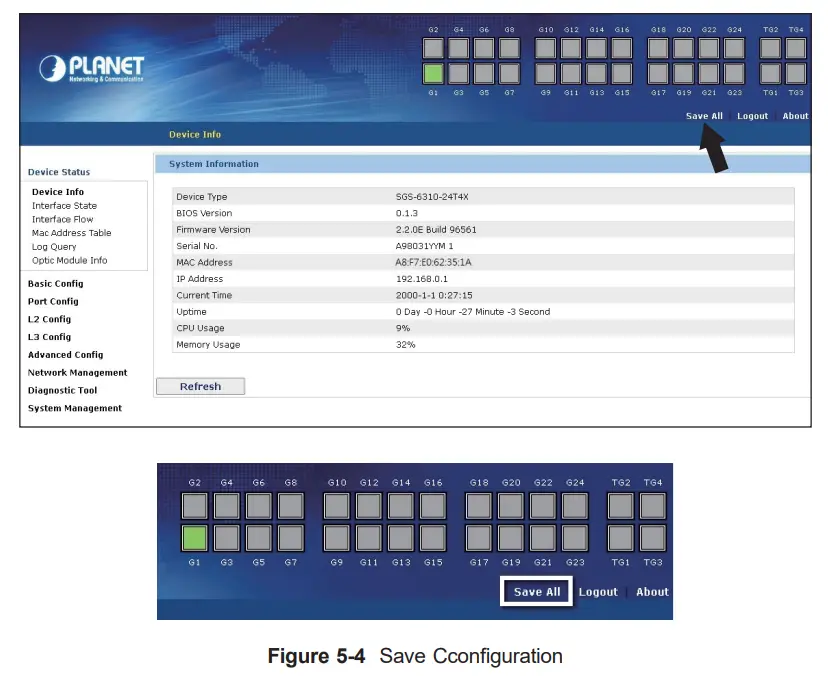Click the TG3 port icon

(796, 72)
